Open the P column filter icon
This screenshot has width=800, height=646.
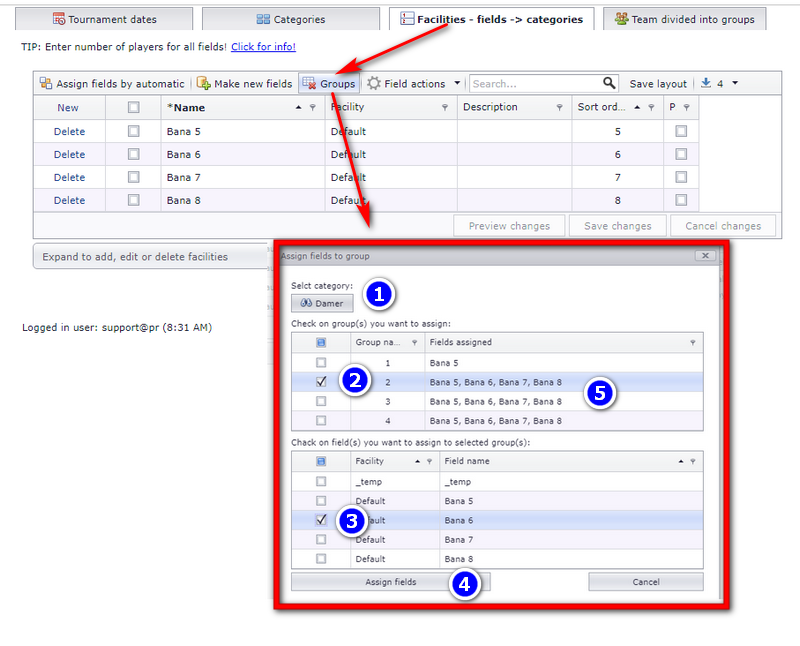[687, 107]
